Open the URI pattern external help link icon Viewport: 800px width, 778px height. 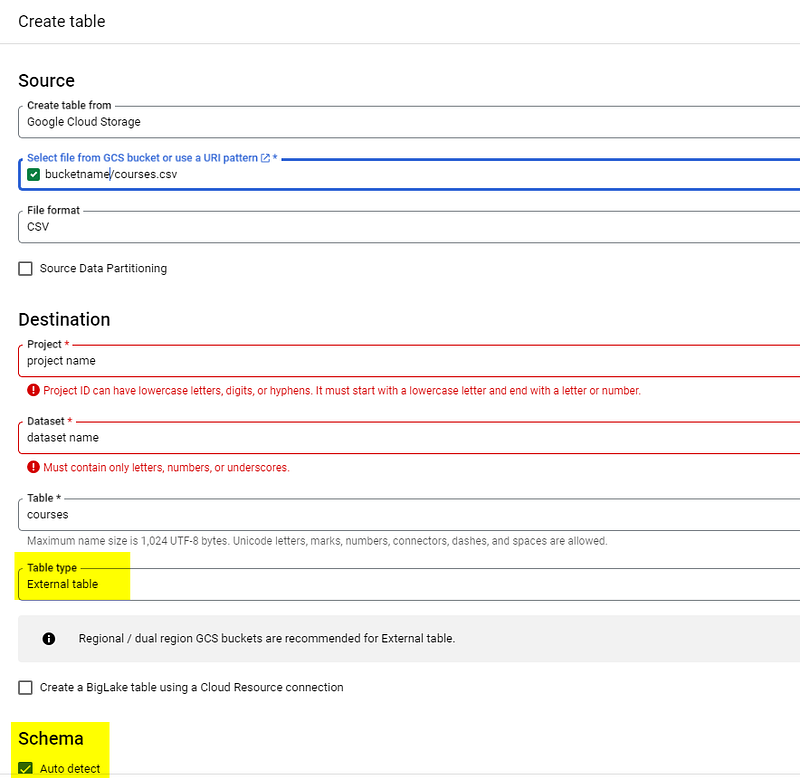265,158
